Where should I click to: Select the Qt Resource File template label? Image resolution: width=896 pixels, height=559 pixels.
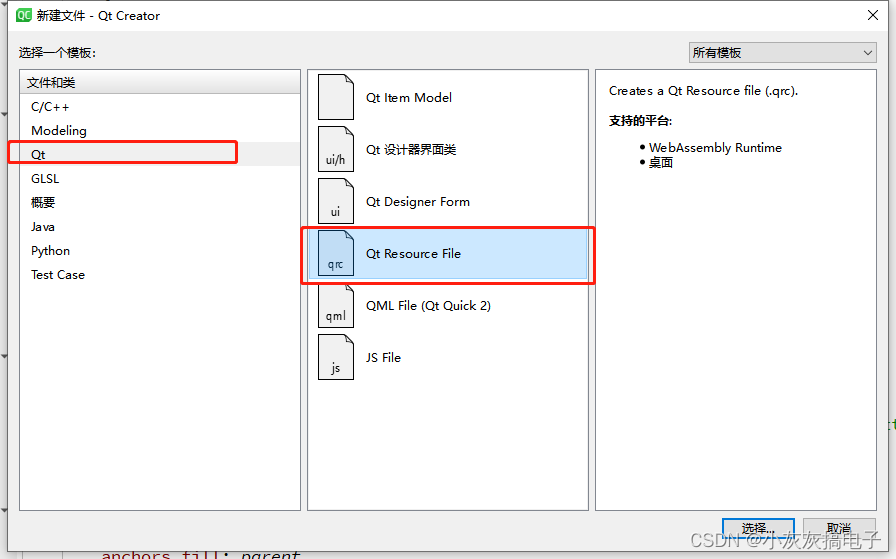[413, 254]
